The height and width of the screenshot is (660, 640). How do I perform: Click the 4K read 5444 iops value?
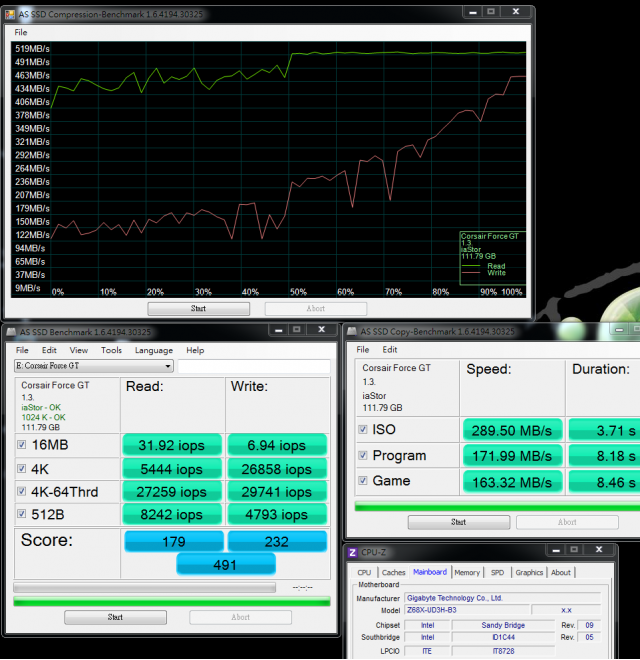coord(172,468)
